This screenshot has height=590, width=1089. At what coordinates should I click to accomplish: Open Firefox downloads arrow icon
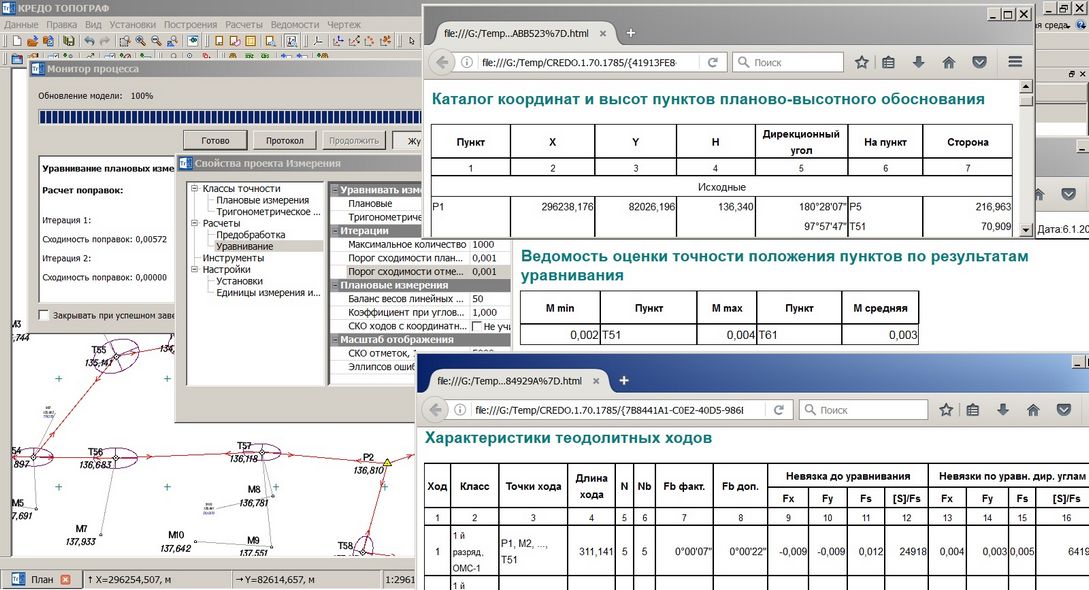pyautogui.click(x=919, y=62)
